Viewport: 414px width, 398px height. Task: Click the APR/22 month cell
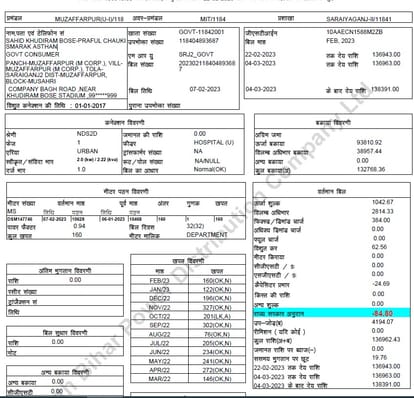click(x=160, y=370)
